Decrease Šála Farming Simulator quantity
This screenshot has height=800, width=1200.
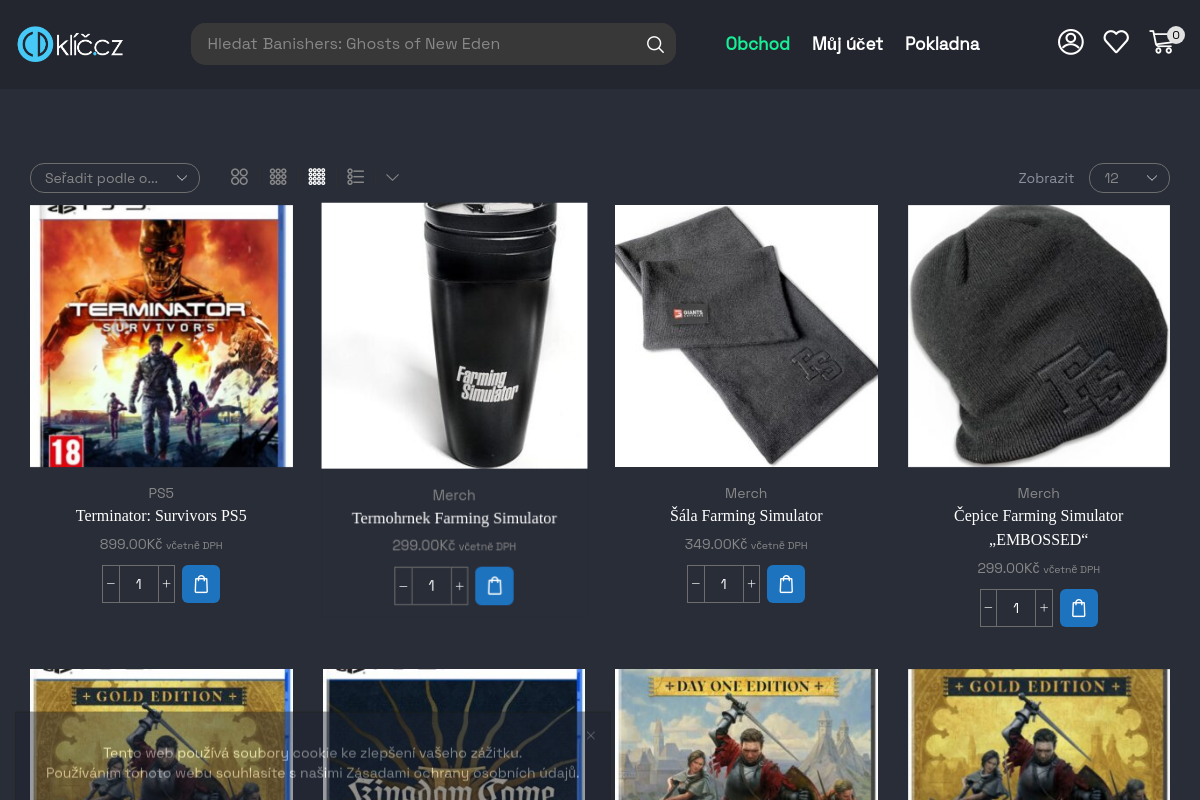coord(696,584)
